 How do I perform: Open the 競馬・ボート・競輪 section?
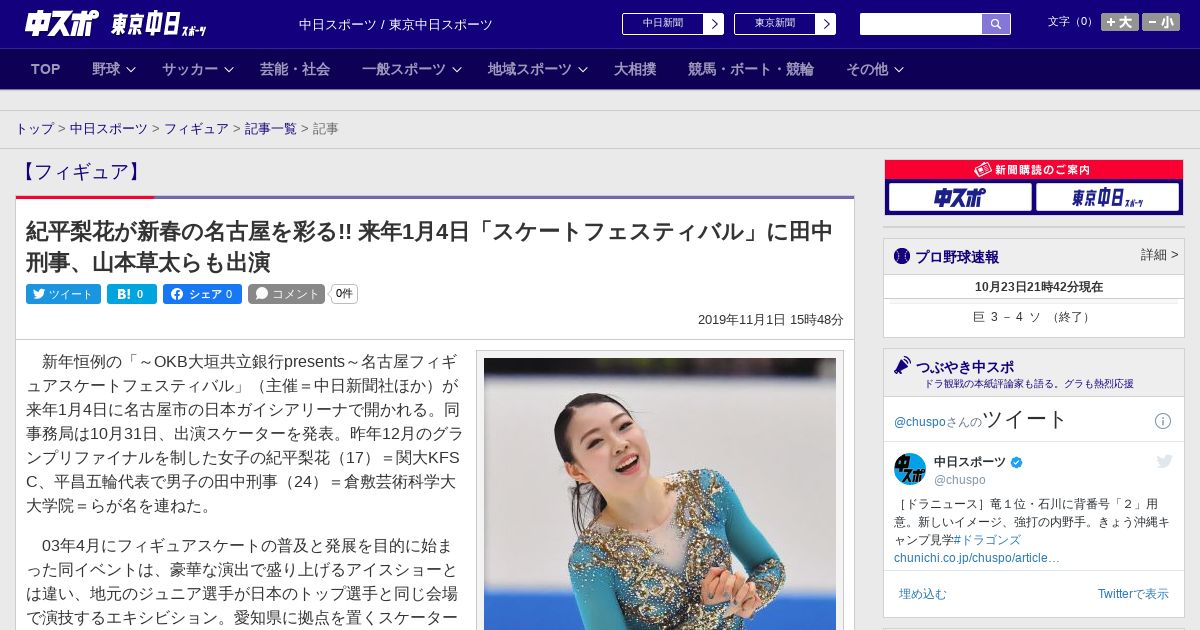click(751, 69)
